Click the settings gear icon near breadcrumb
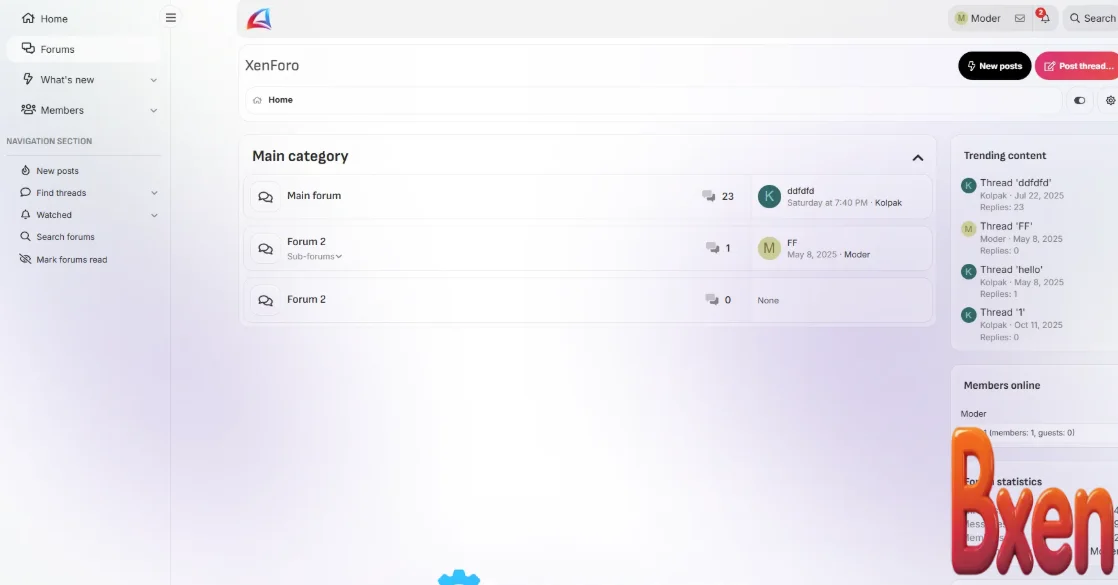1118x585 pixels. pyautogui.click(x=1109, y=100)
